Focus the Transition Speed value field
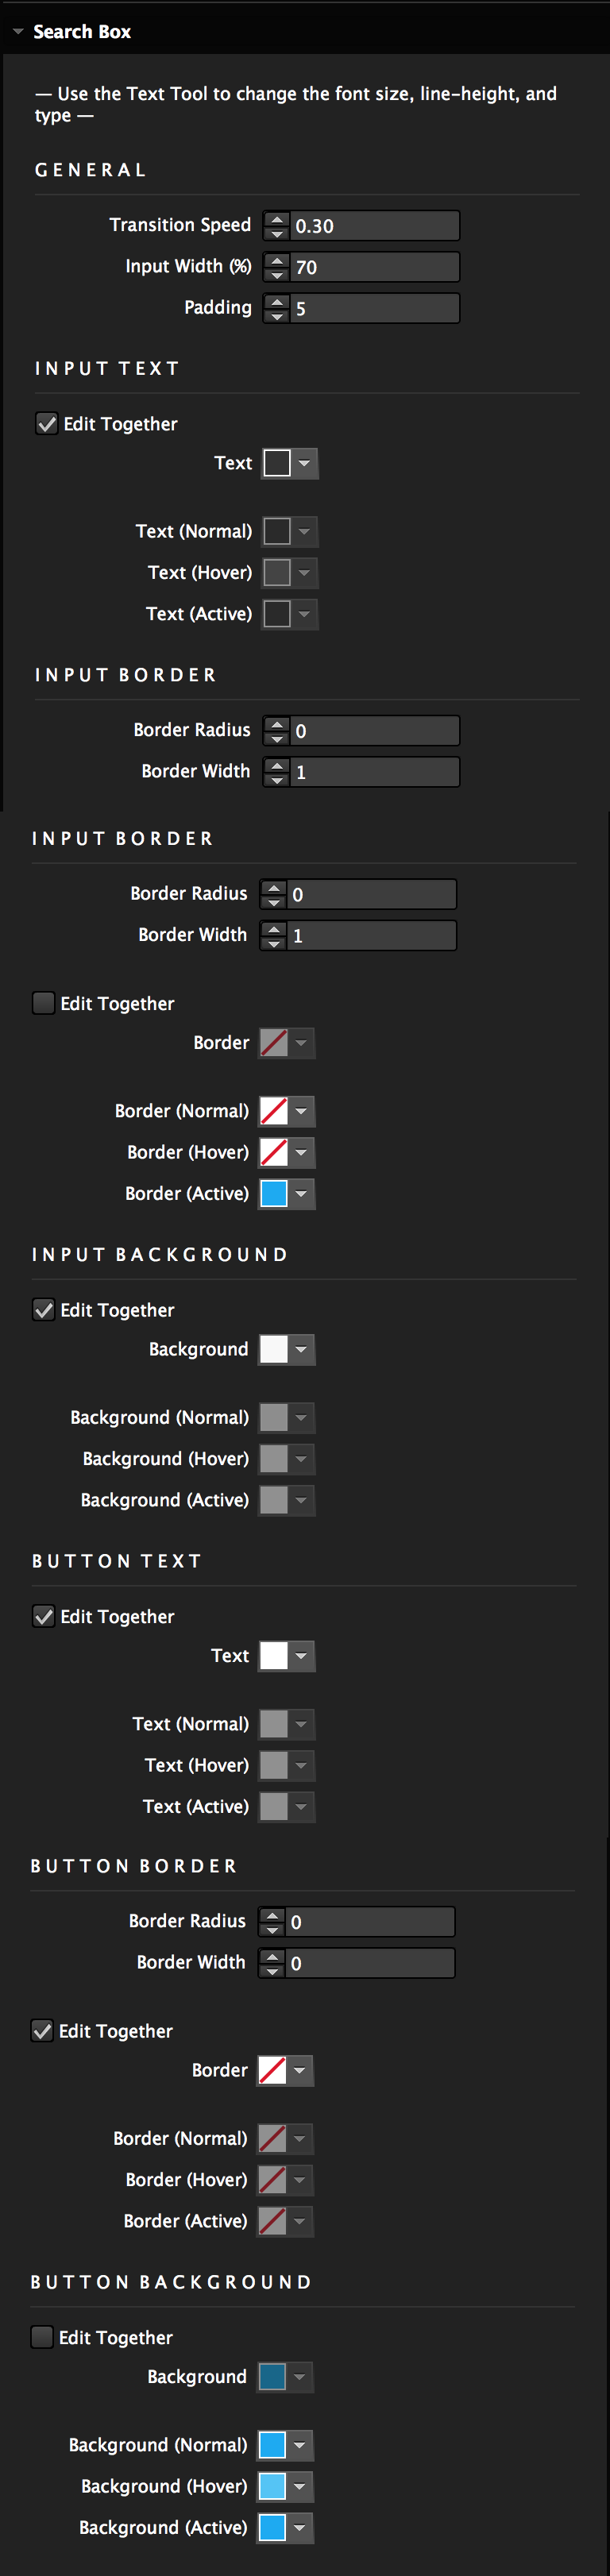The image size is (610, 2576). tap(375, 226)
